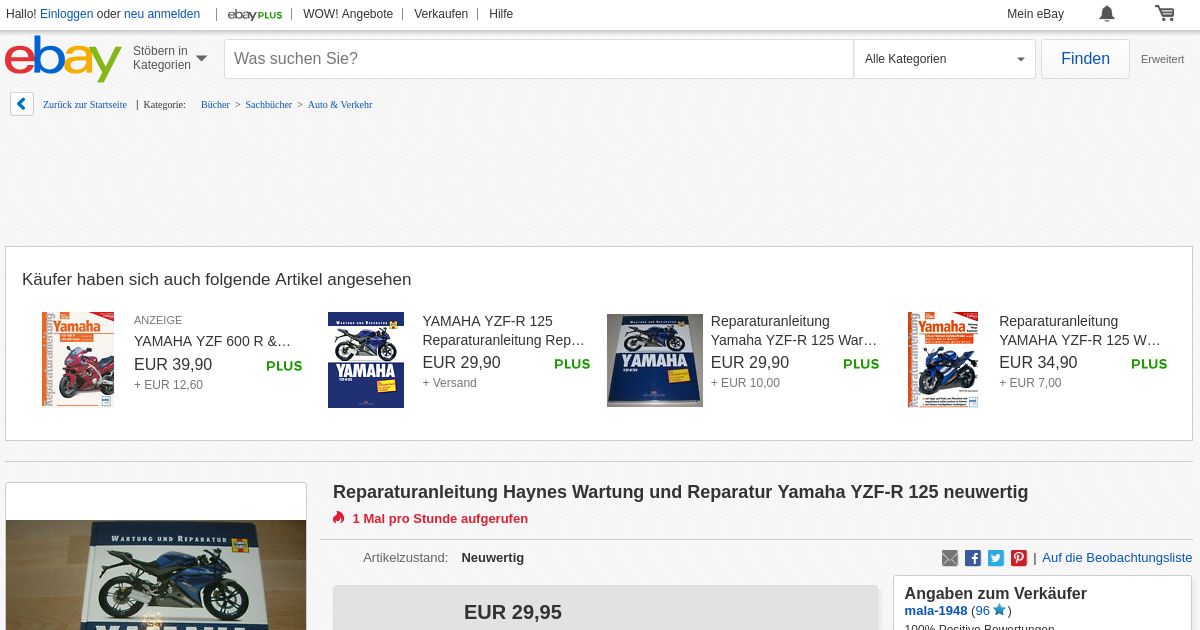The image size is (1200, 630).
Task: Click the Angaben zum Verkäufer heading
Action: [x=996, y=594]
